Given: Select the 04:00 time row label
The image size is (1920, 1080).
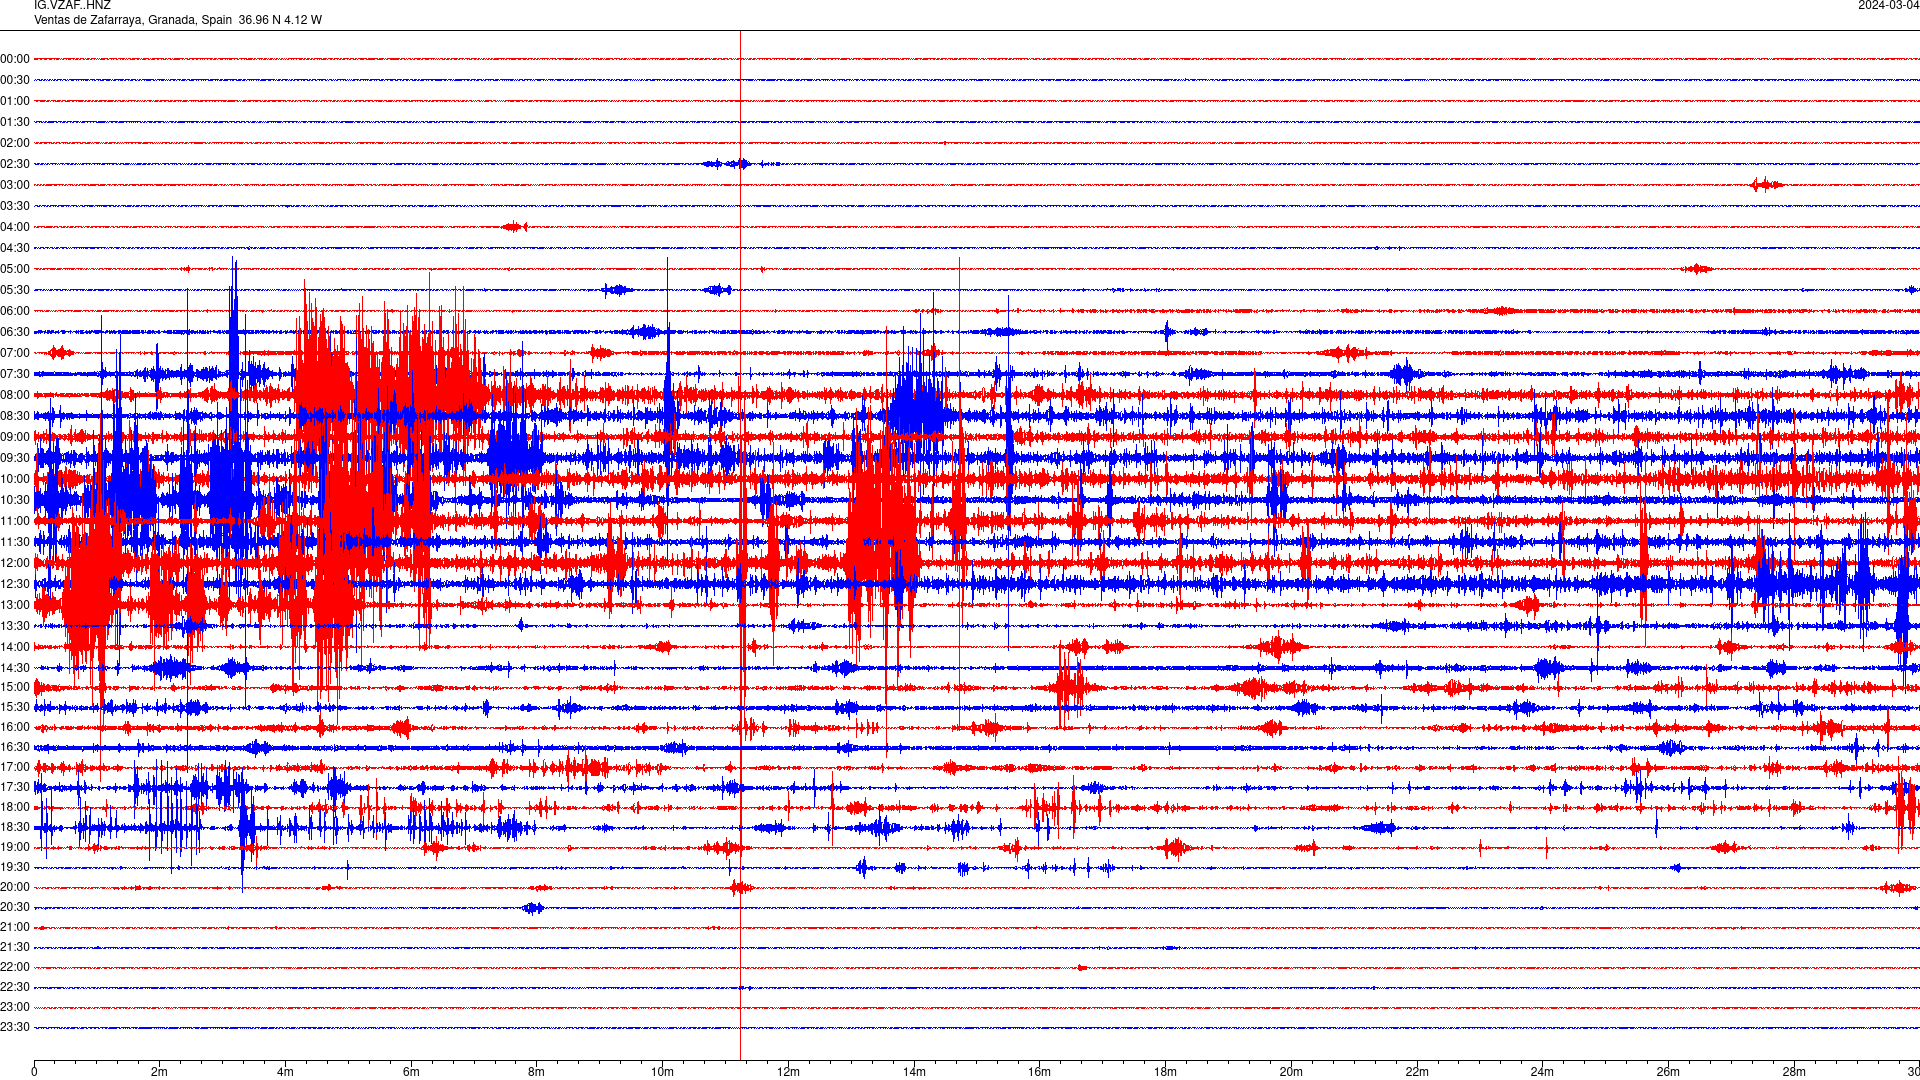Looking at the screenshot, I should click(15, 227).
